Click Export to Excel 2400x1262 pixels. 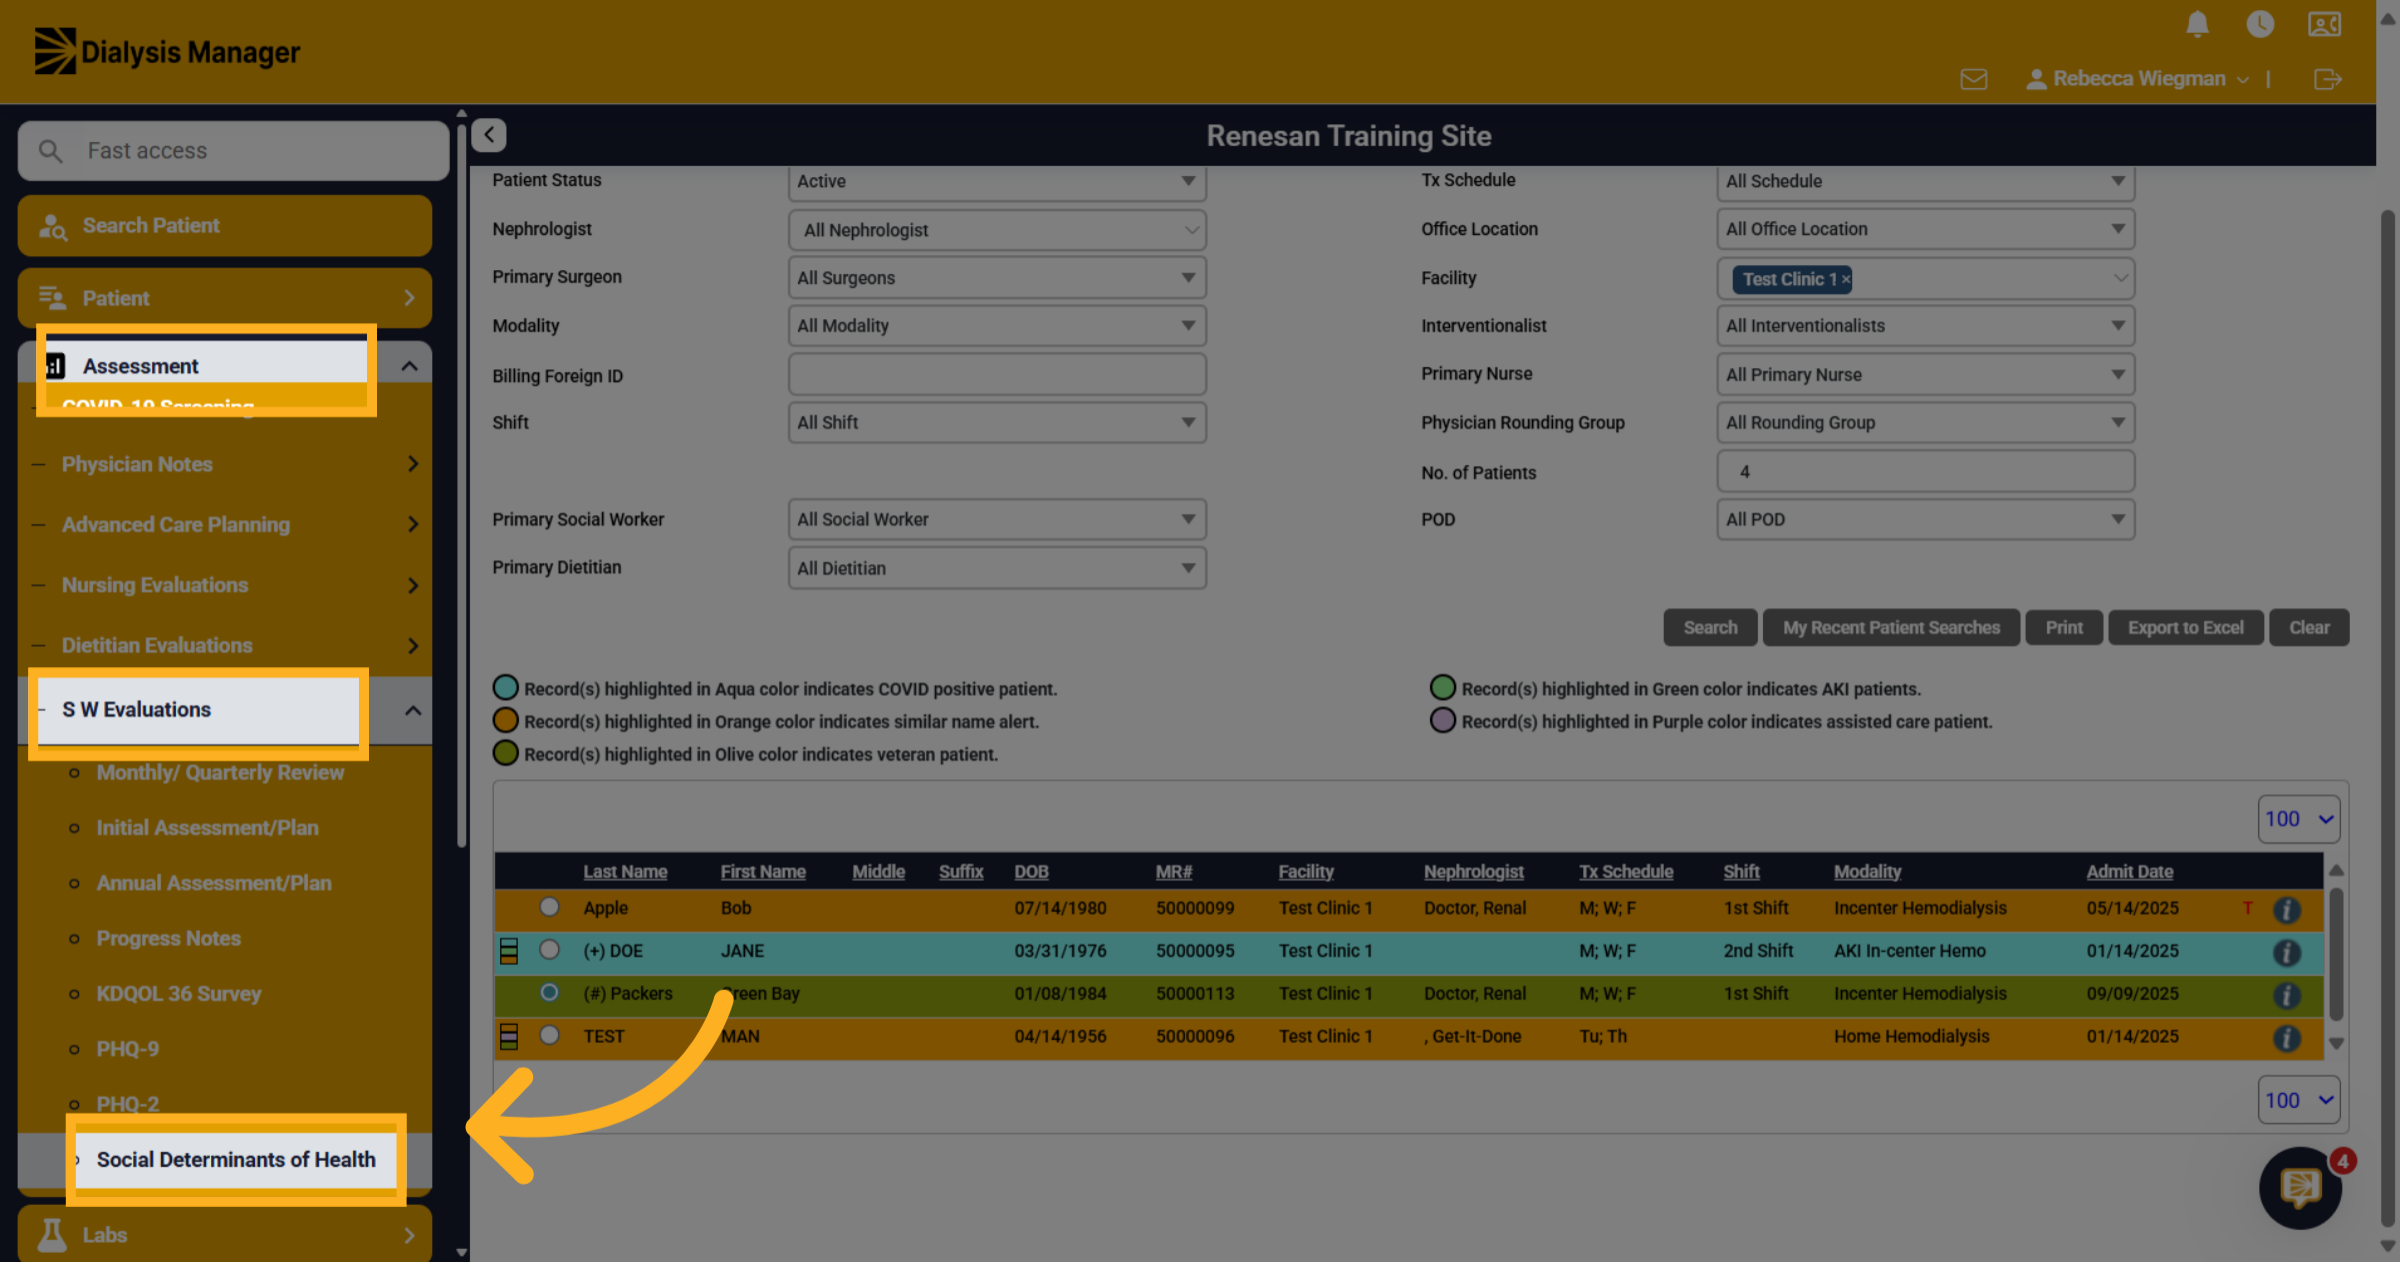[2185, 628]
